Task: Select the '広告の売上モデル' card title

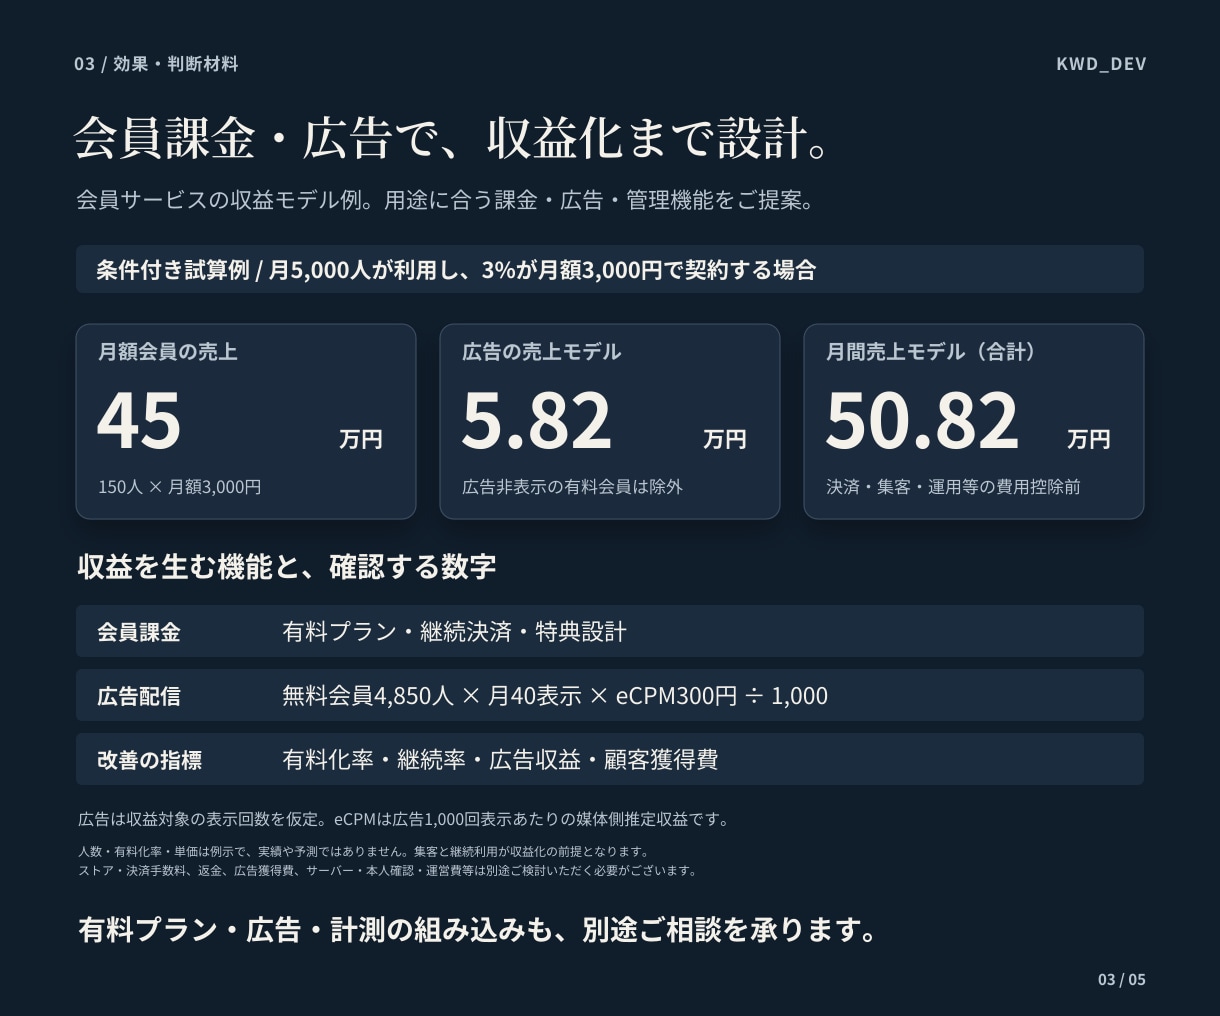Action: tap(541, 352)
